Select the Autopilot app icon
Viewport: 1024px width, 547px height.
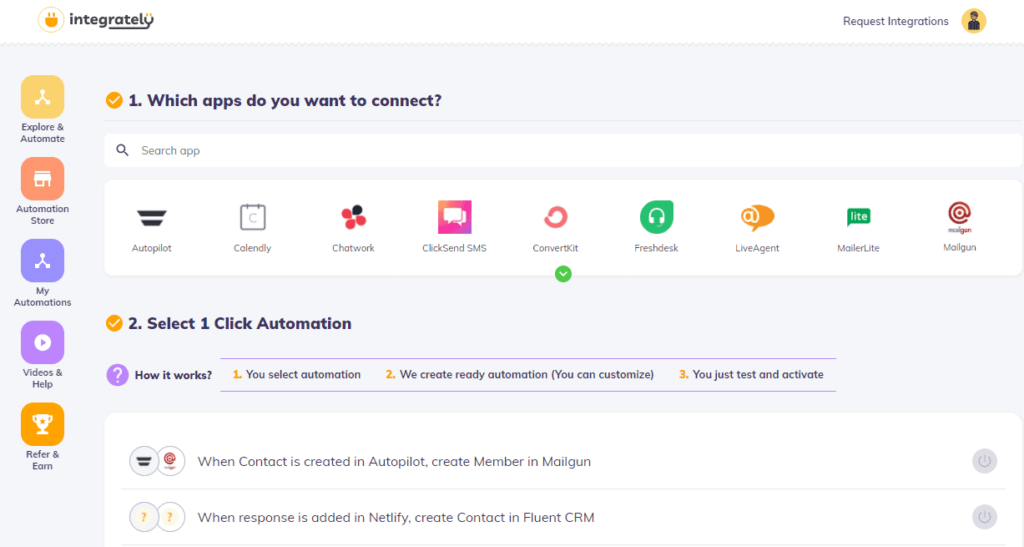[x=152, y=218]
